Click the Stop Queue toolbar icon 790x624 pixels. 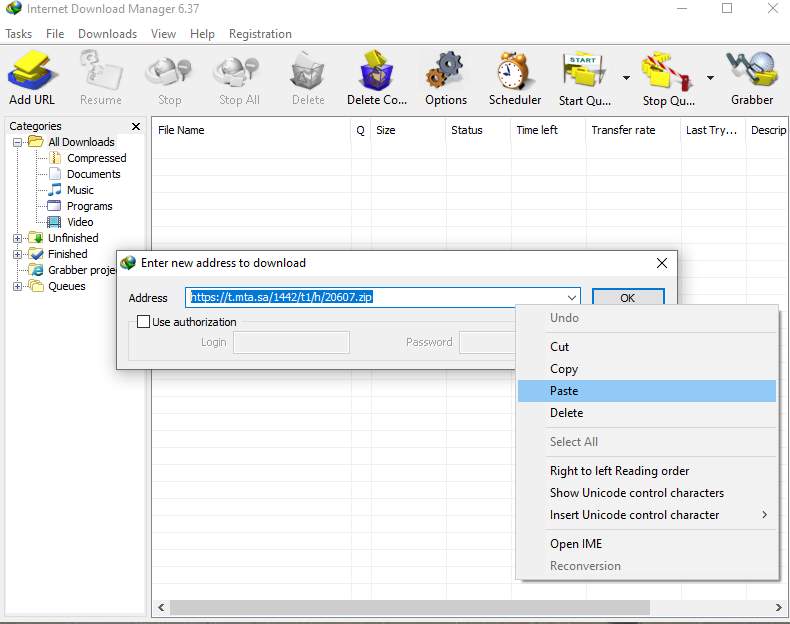click(668, 77)
